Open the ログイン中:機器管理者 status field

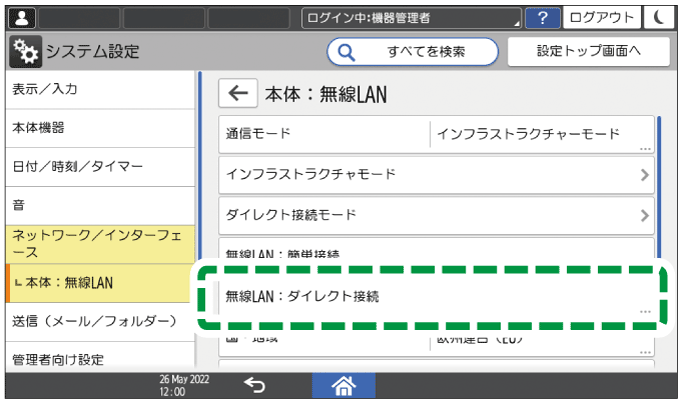tap(412, 18)
